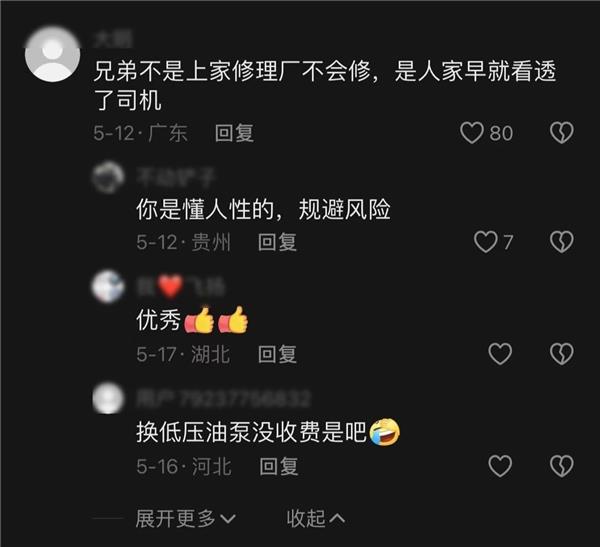
Task: Open avatar of the 贵州 replier
Action: (x=108, y=178)
